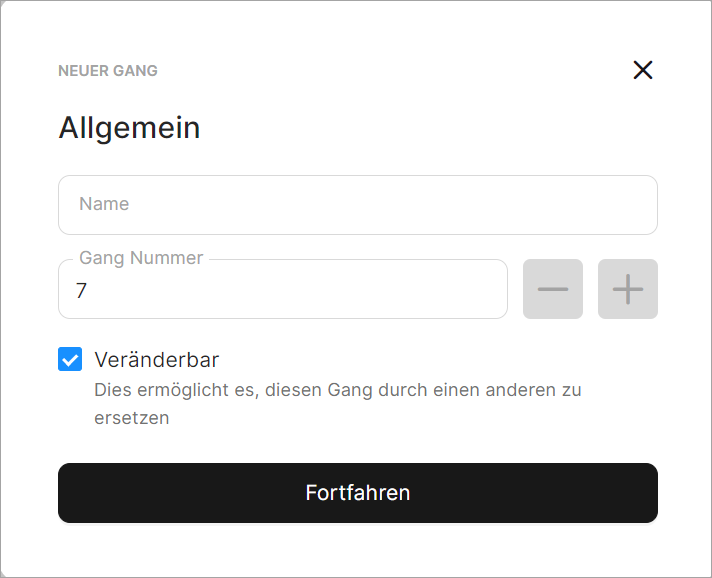Tap the grey minus icon
712x578 pixels.
point(553,289)
